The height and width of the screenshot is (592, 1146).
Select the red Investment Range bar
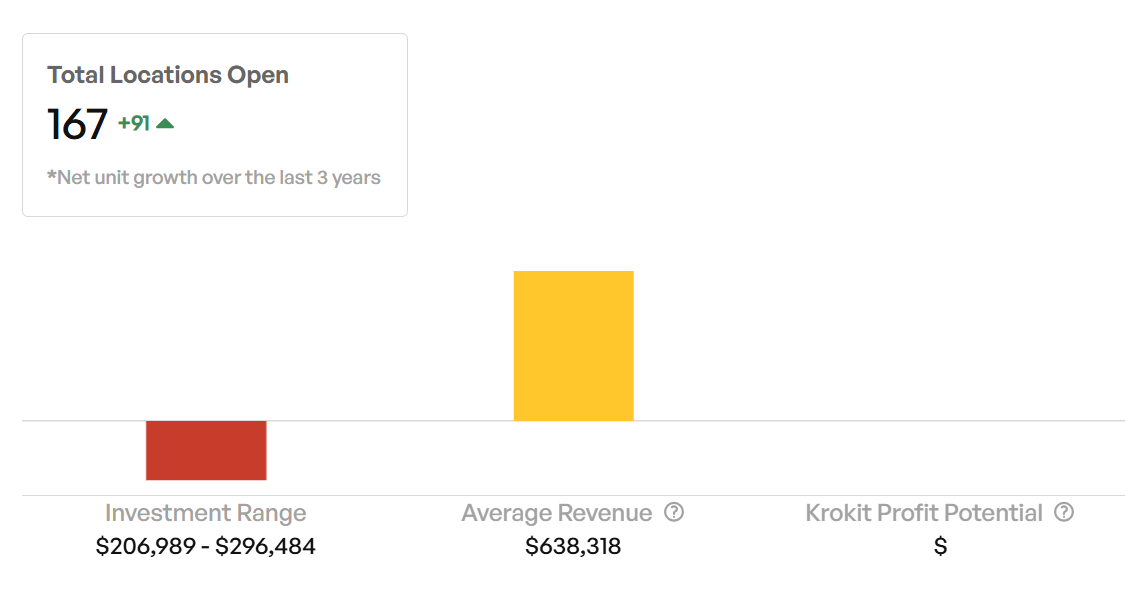(x=206, y=450)
